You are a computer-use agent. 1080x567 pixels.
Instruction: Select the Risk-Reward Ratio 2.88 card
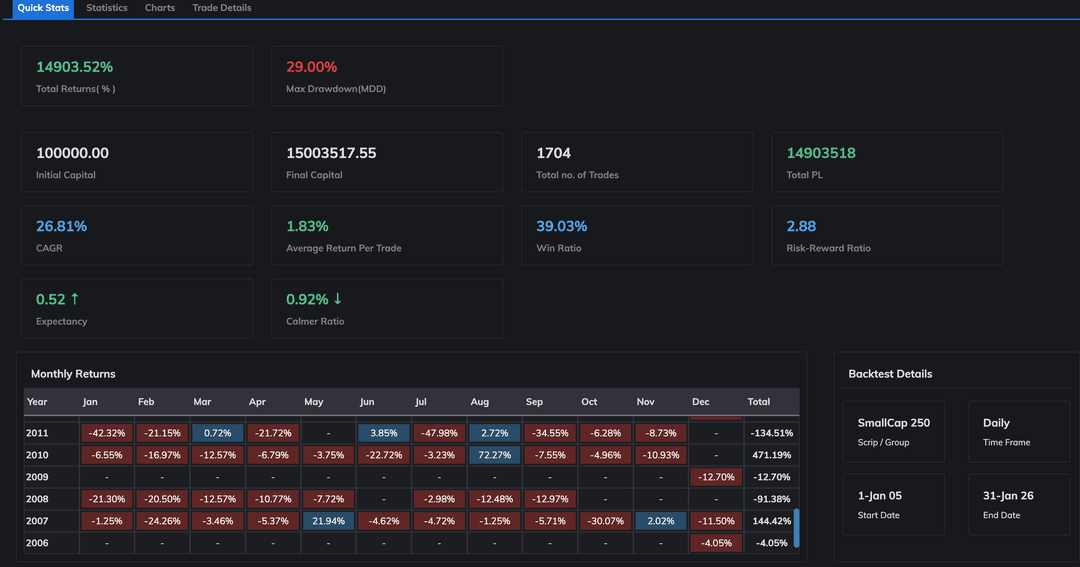[886, 235]
